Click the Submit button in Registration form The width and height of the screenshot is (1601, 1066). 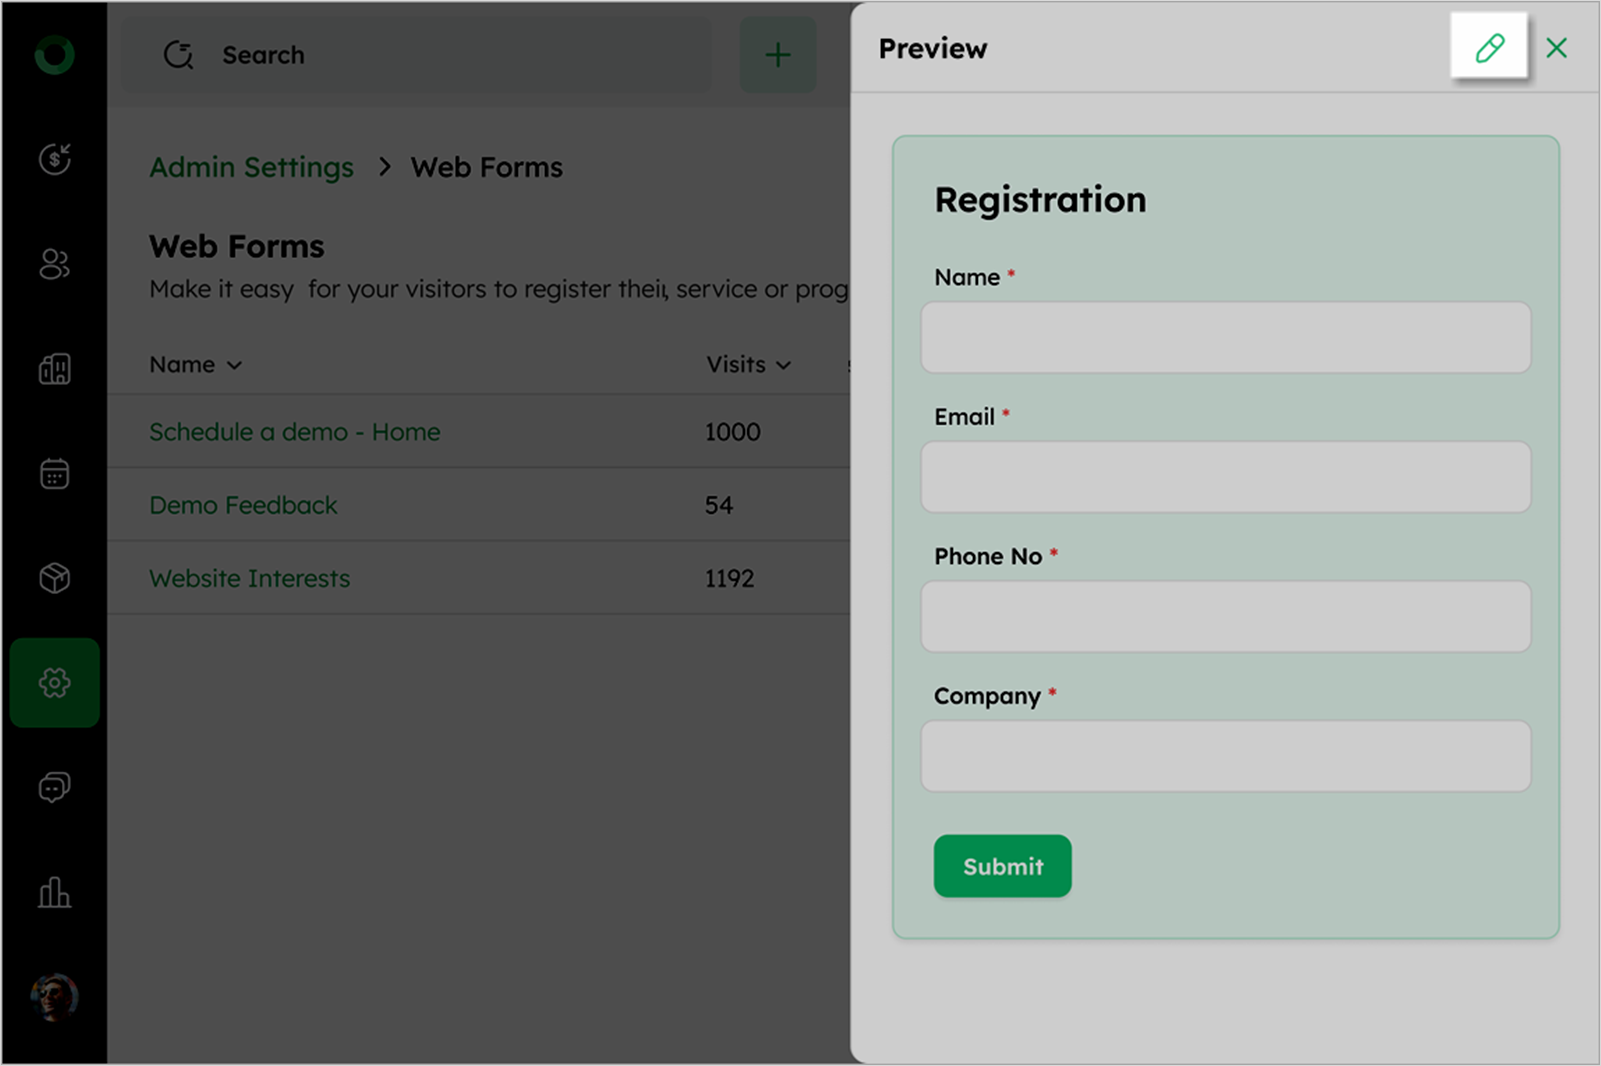point(1002,866)
